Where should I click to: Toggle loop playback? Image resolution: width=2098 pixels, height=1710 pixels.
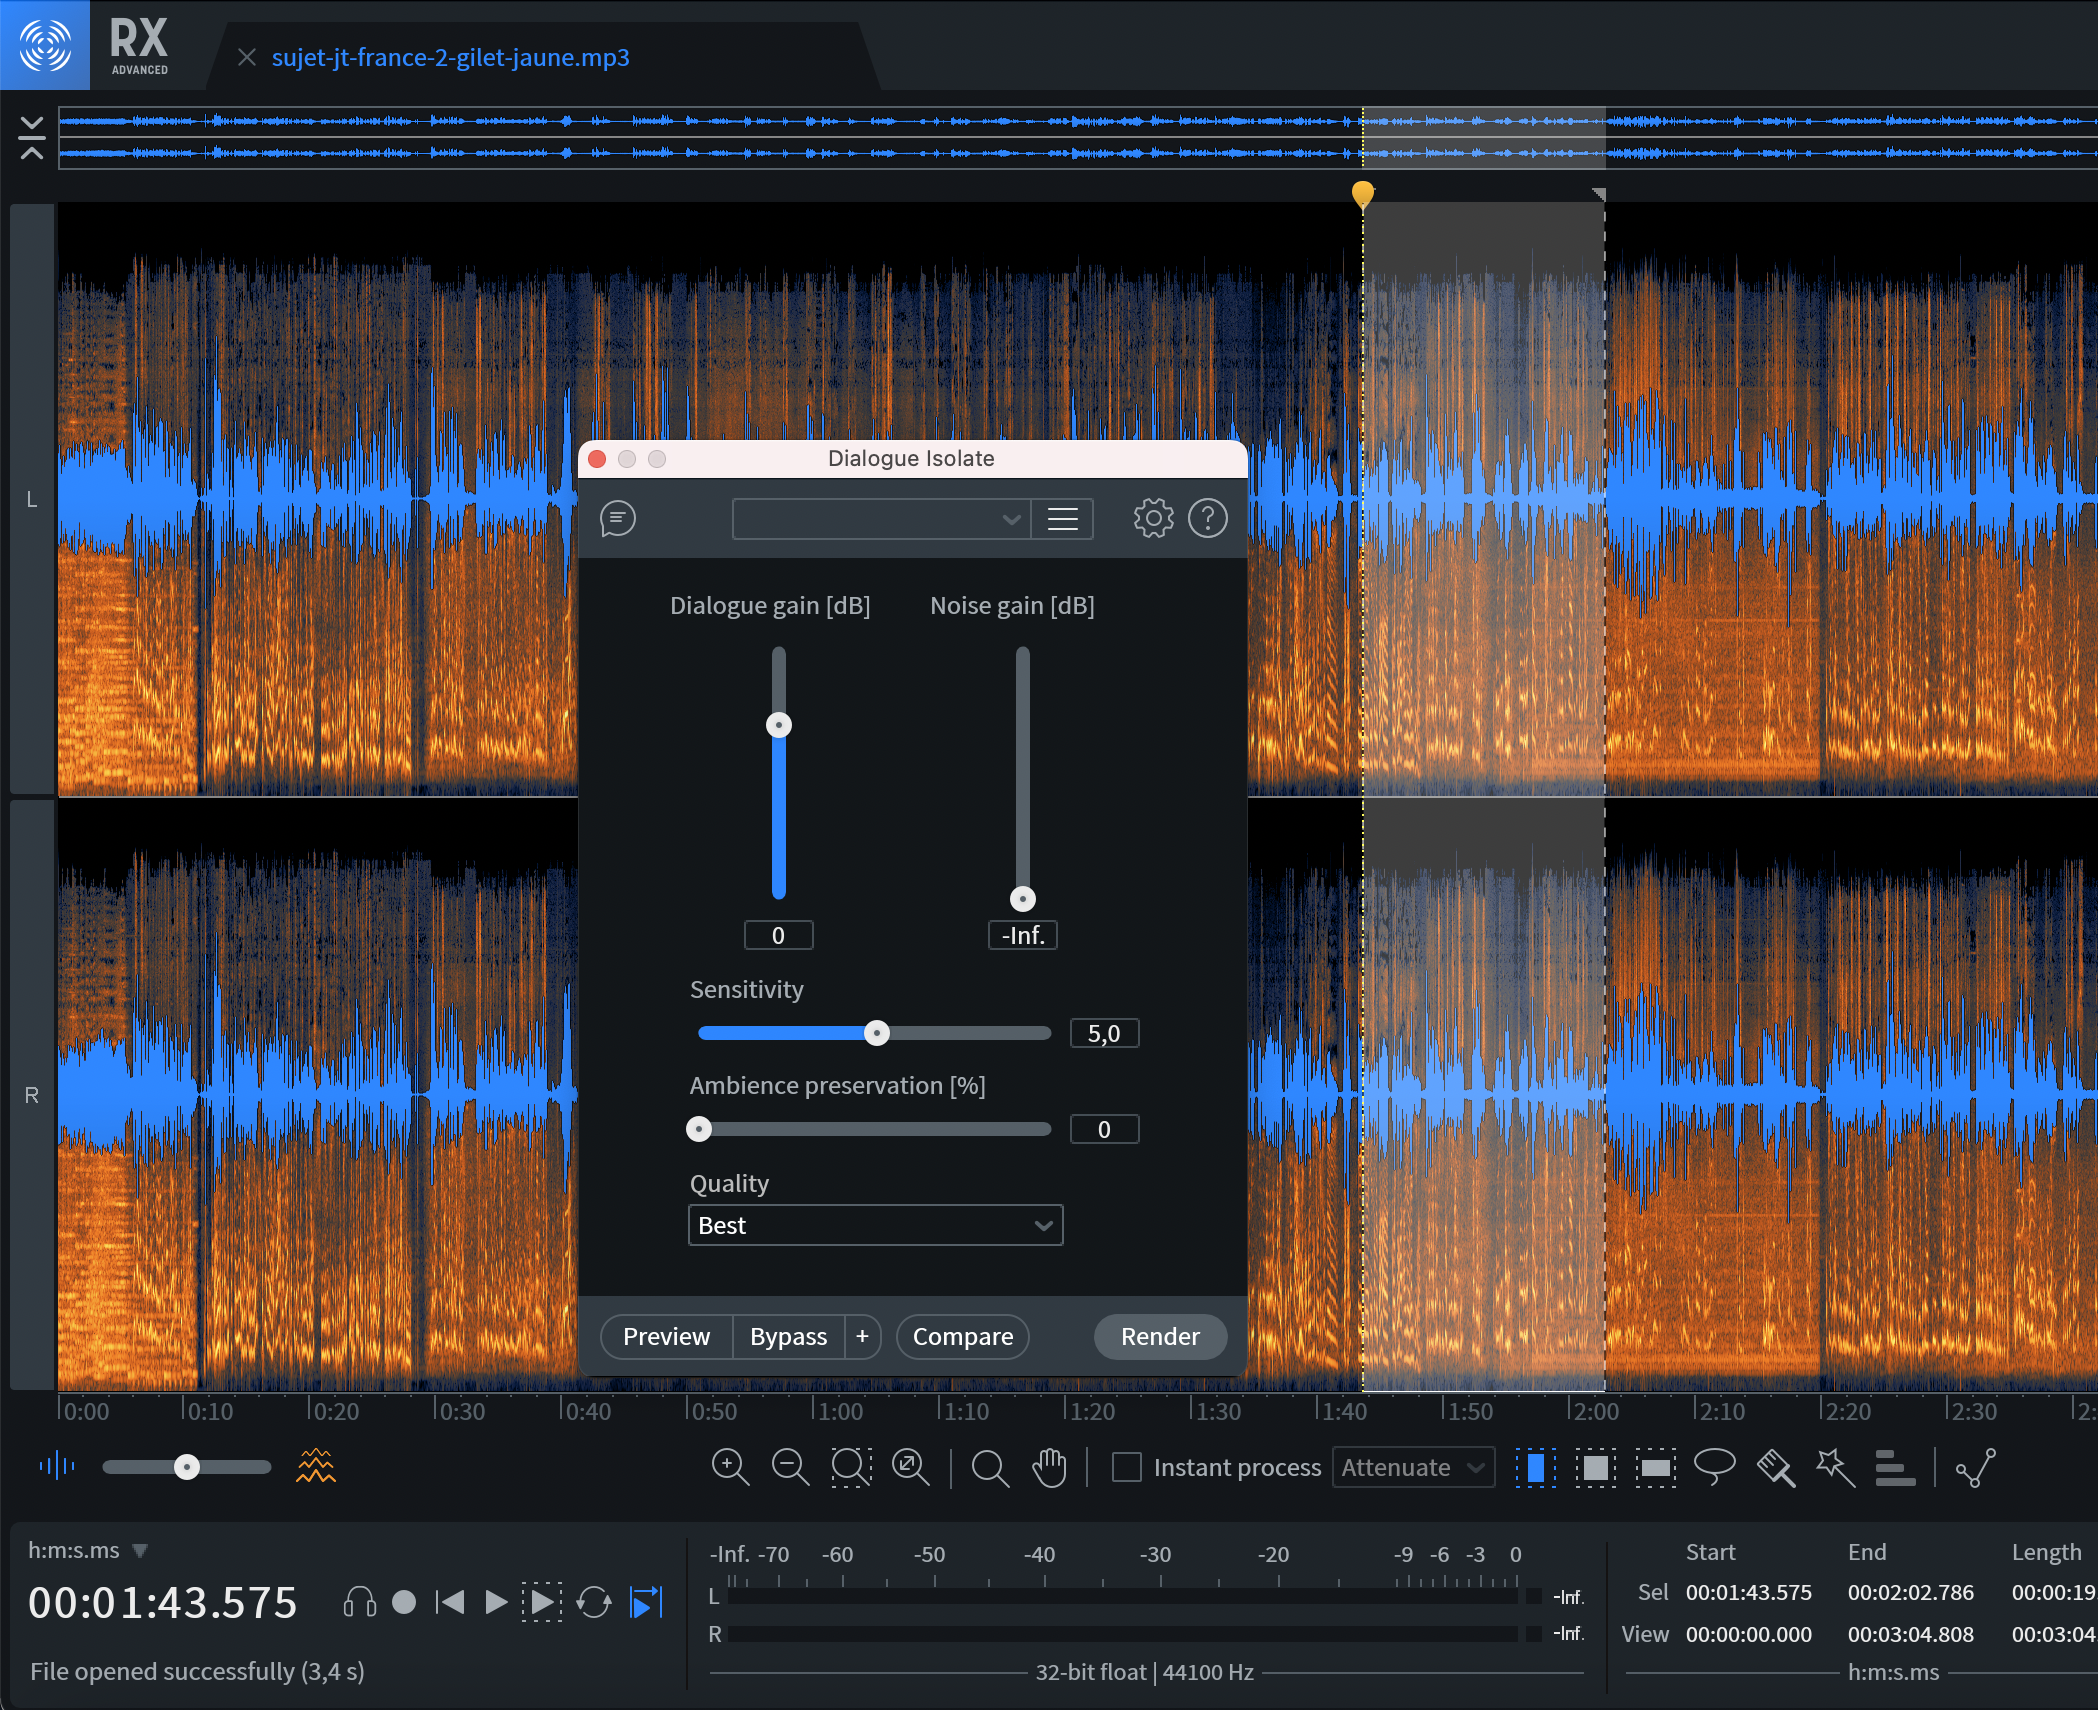pos(594,1603)
